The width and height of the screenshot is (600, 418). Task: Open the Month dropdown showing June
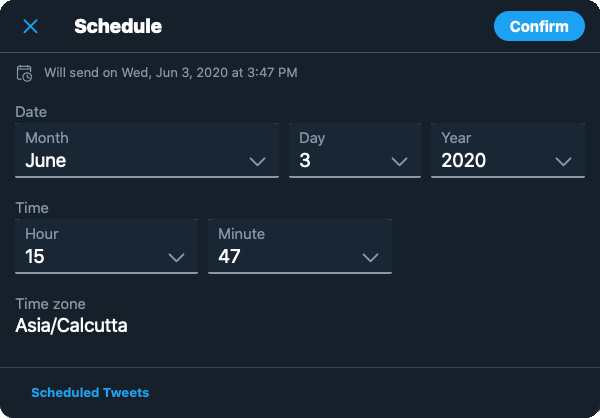147,150
